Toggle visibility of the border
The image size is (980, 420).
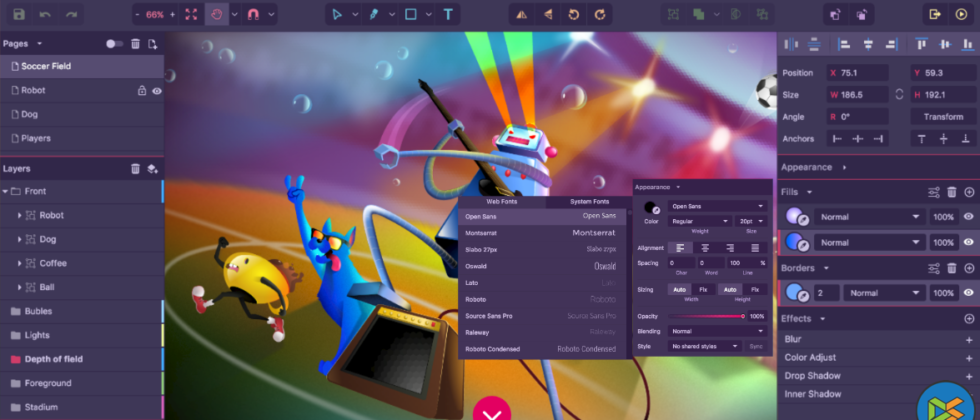click(968, 294)
